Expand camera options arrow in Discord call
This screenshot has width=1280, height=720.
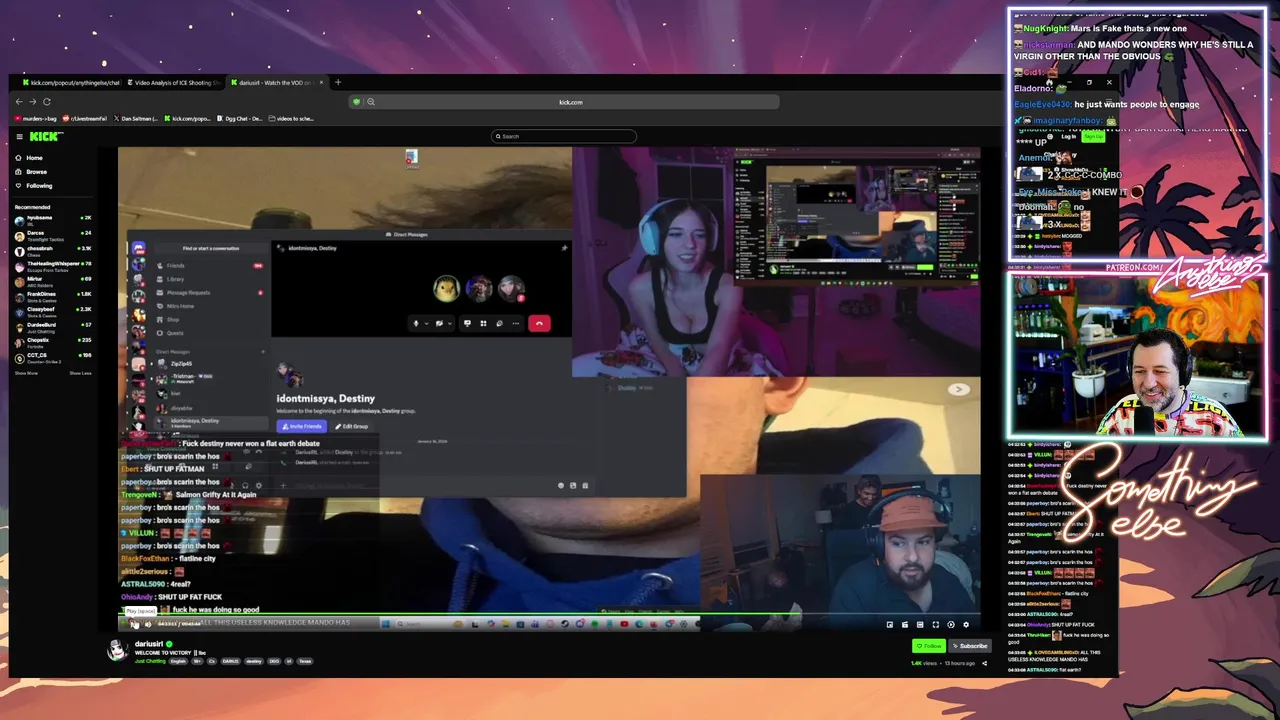[x=450, y=323]
